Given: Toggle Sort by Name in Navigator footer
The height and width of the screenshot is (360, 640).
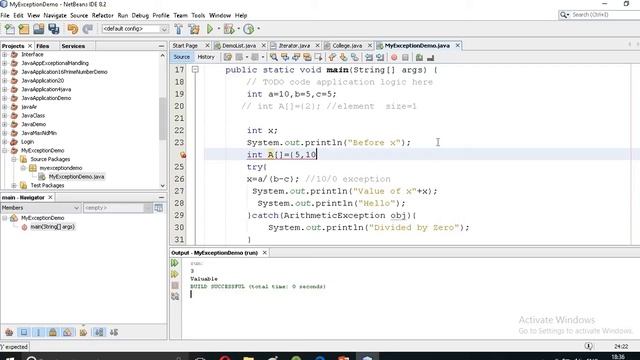Looking at the screenshot, I should point(99,332).
